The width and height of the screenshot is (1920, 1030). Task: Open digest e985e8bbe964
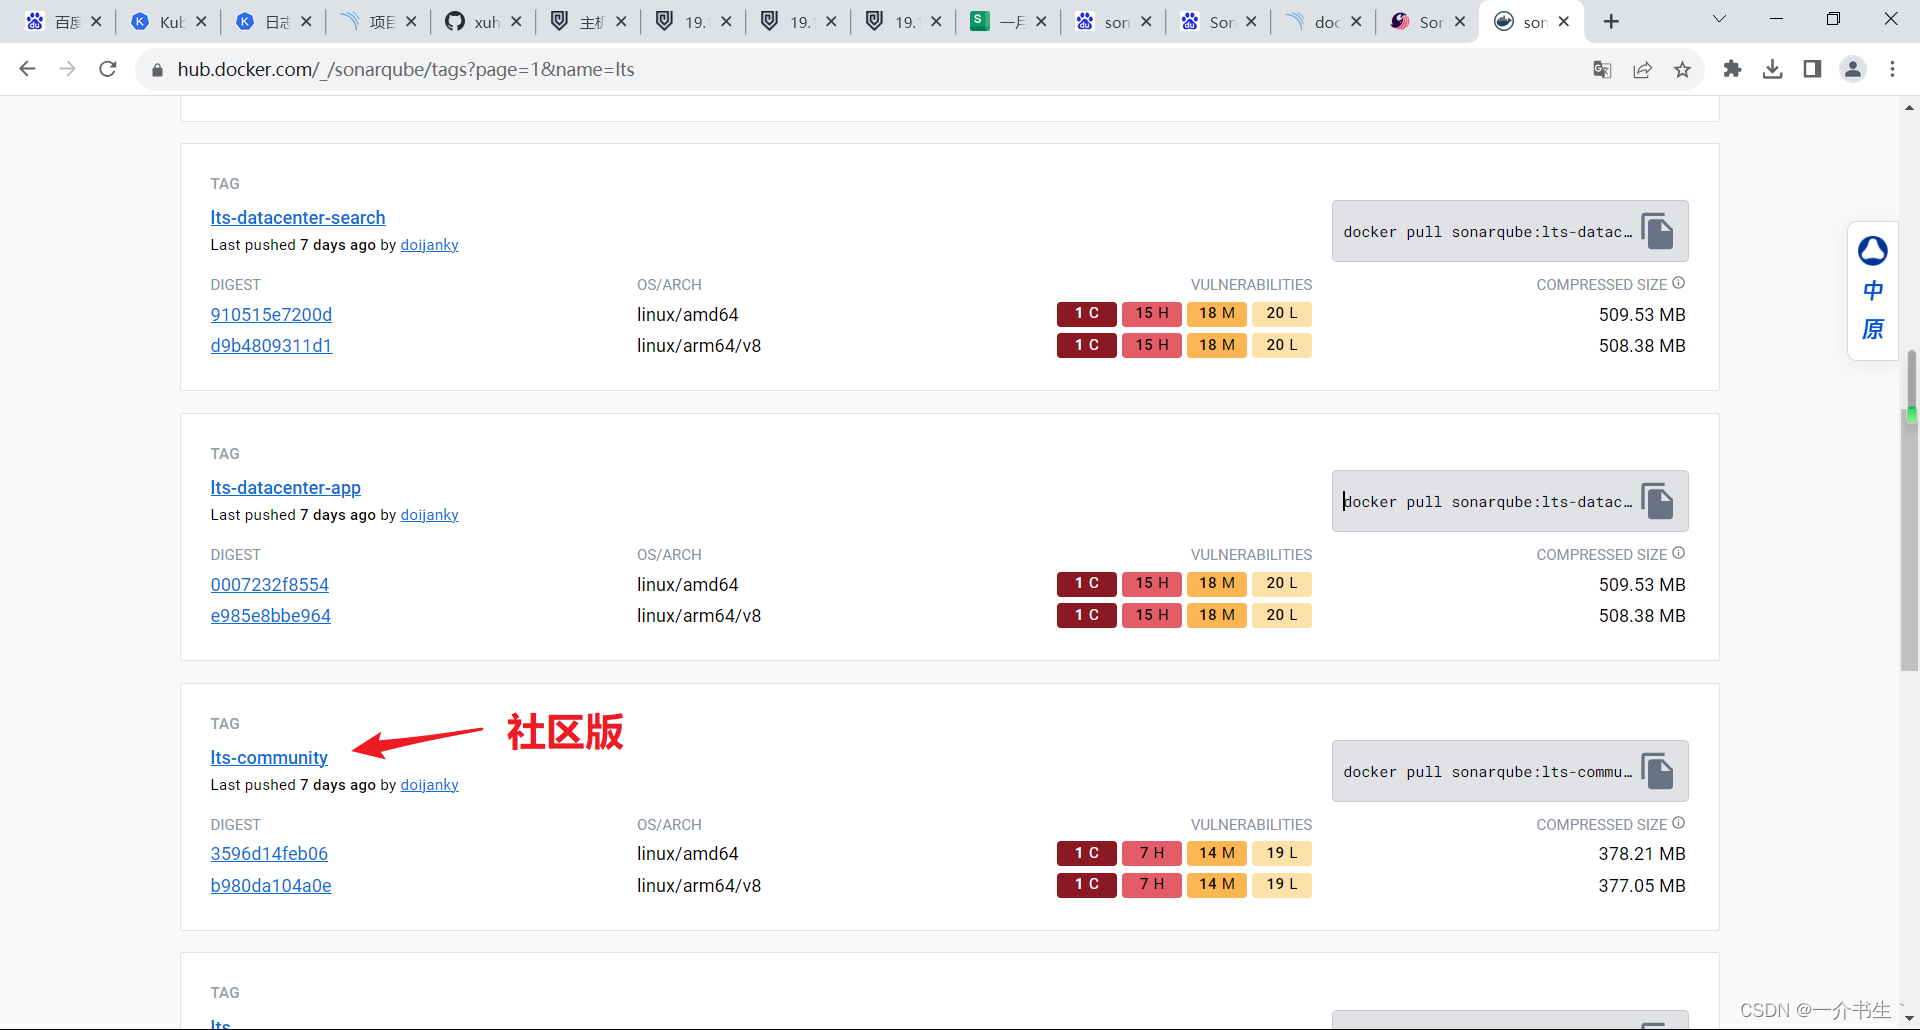point(270,615)
